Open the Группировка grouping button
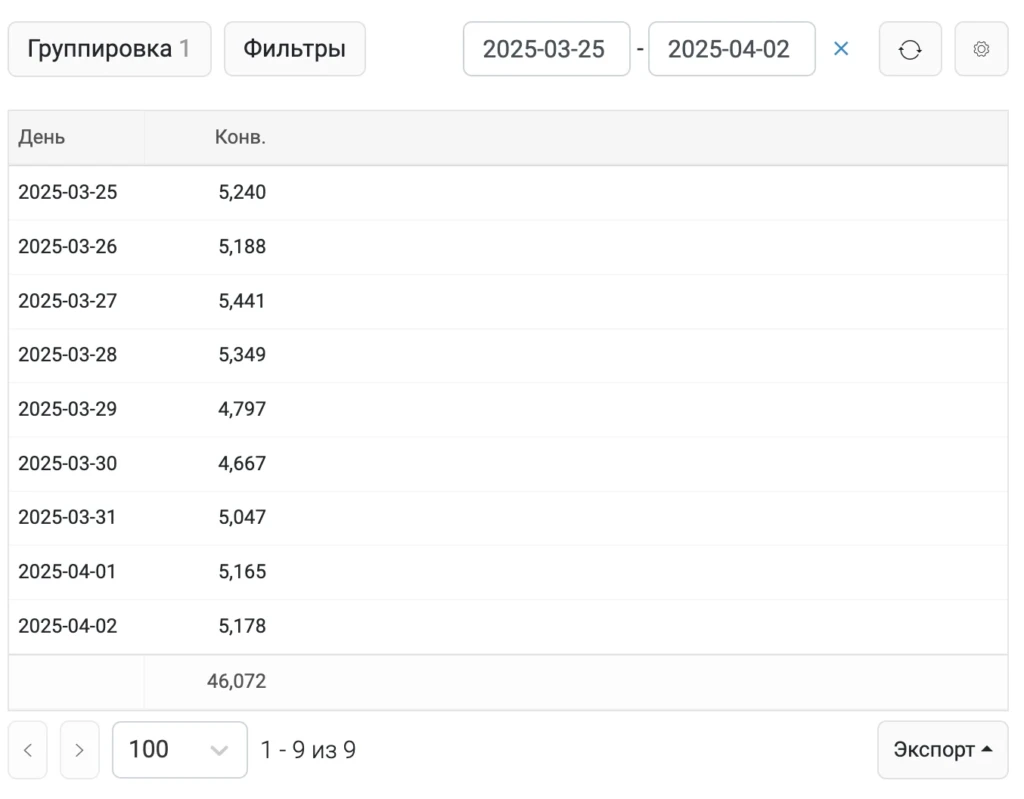This screenshot has width=1024, height=799. point(110,49)
